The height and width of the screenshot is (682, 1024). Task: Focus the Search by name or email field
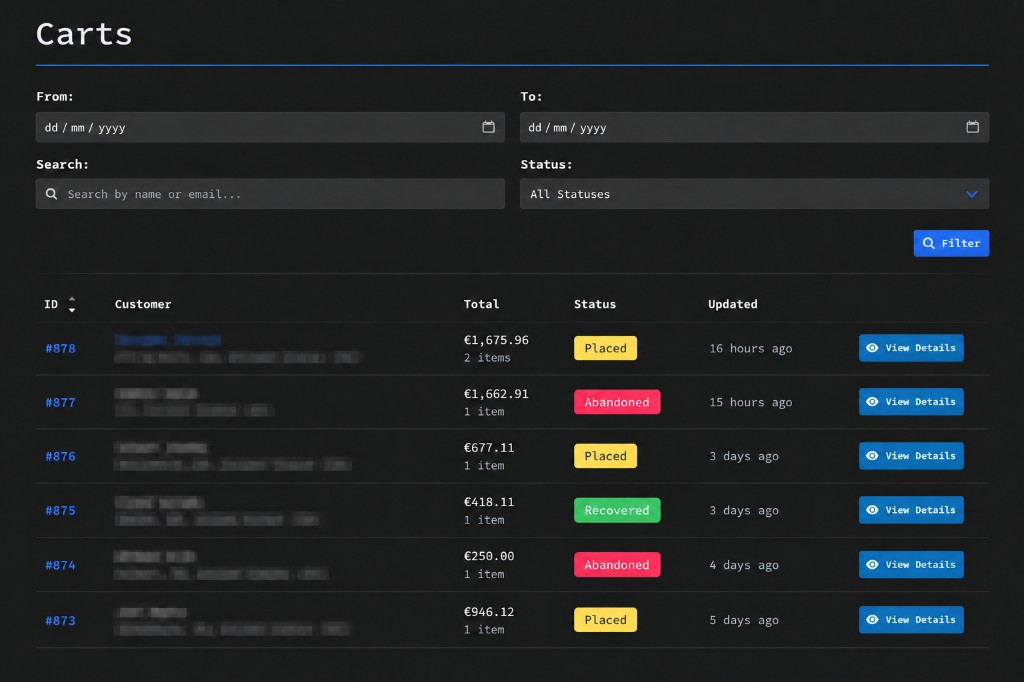(x=270, y=194)
